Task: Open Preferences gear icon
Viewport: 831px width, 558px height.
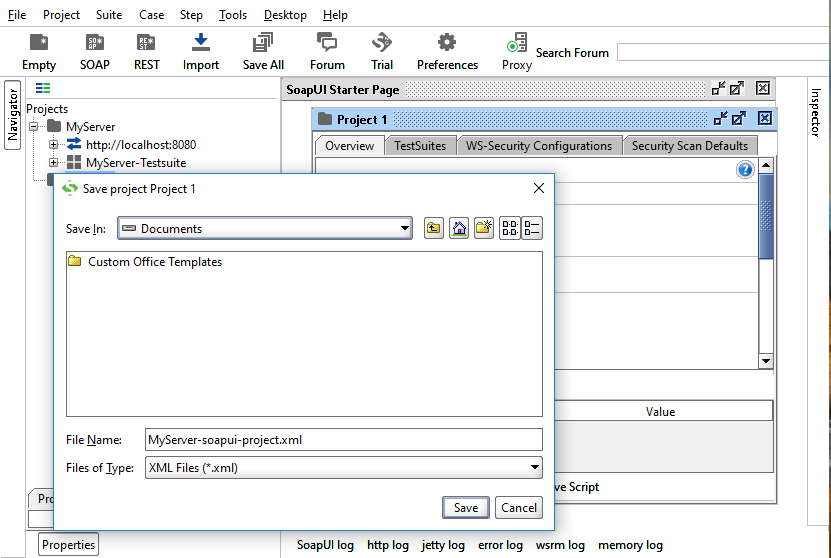Action: coord(447,51)
